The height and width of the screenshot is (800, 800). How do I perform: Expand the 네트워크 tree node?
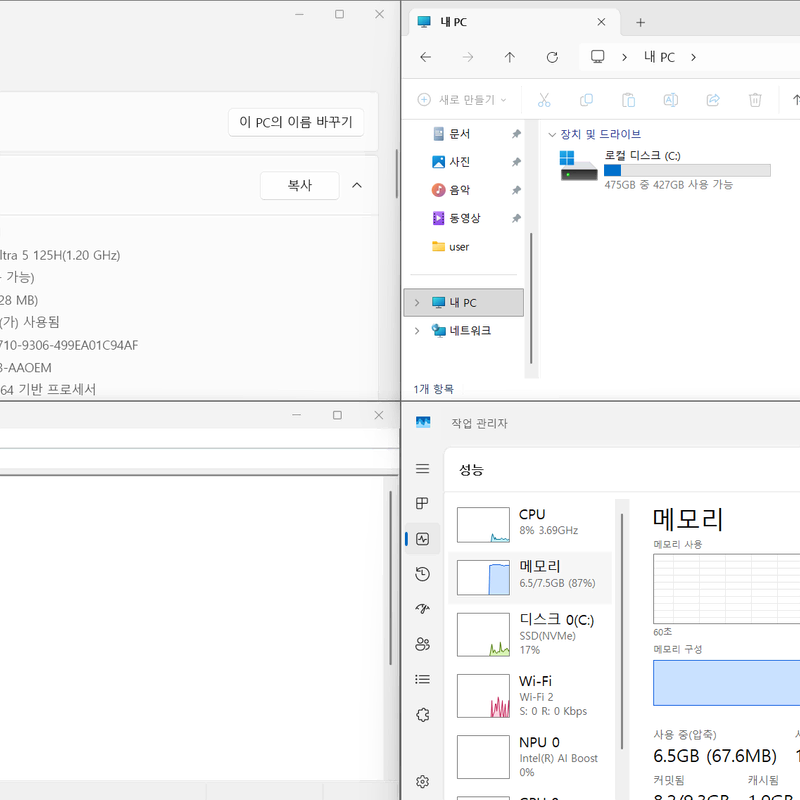click(x=417, y=331)
